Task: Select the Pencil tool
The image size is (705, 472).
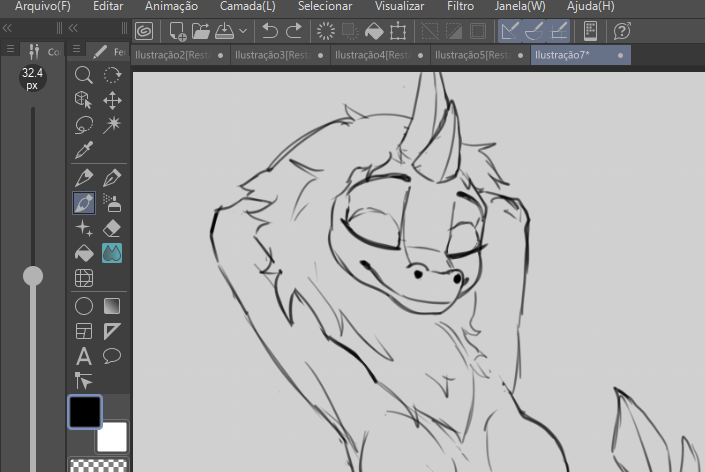Action: [x=112, y=178]
